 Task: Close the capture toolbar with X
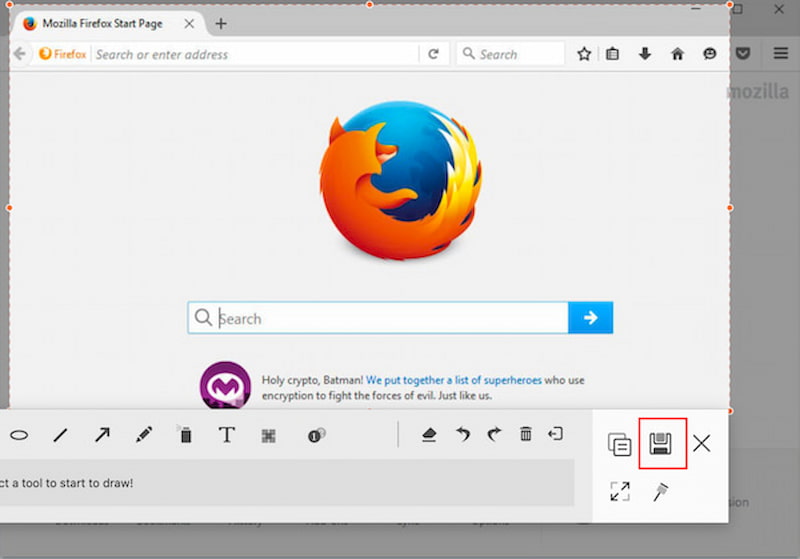click(x=702, y=444)
